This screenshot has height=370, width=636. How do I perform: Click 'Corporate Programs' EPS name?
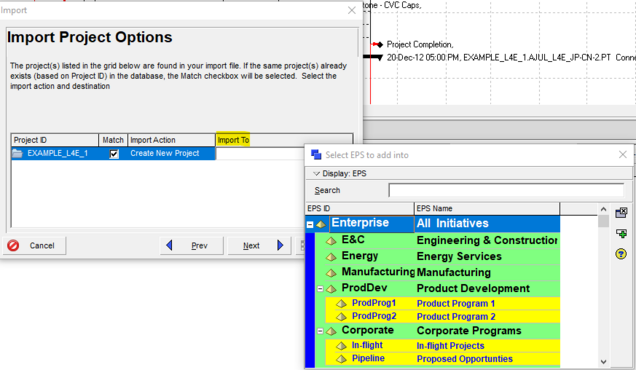(469, 331)
